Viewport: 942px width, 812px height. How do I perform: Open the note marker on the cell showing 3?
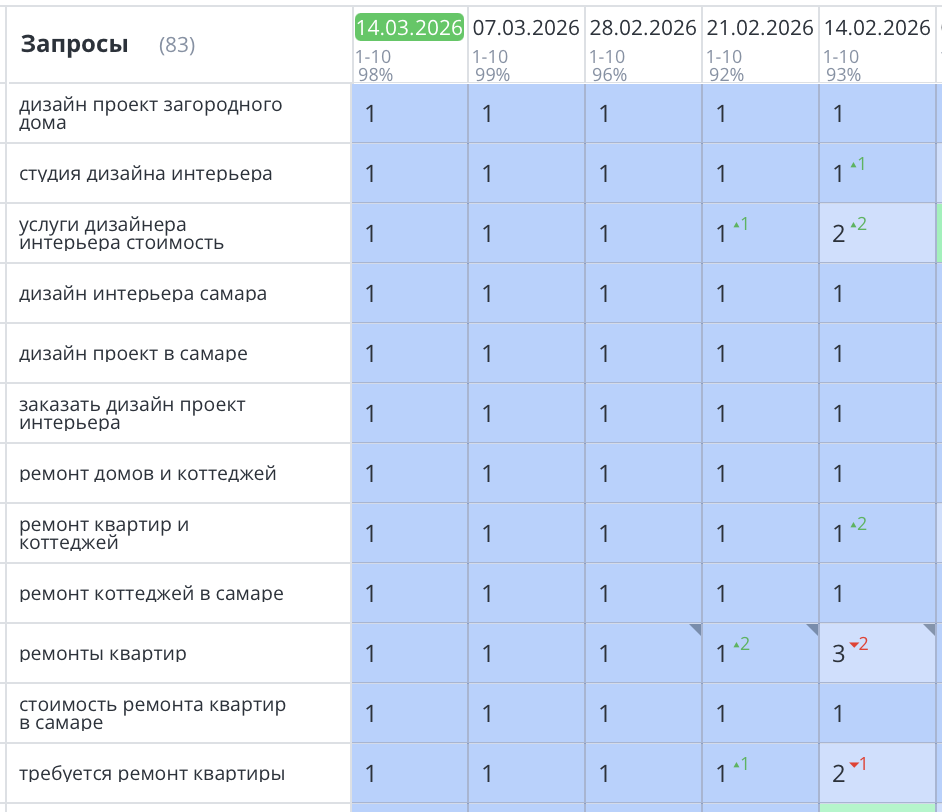click(932, 630)
